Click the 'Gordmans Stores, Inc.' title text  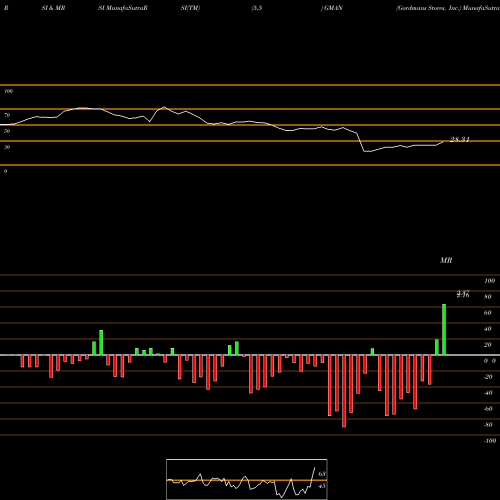428,8
